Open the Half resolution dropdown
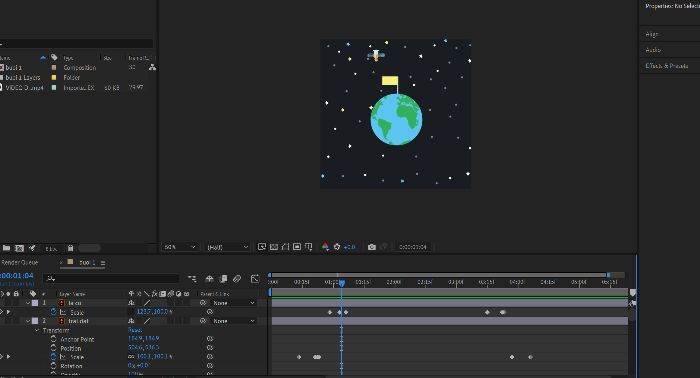 point(227,247)
